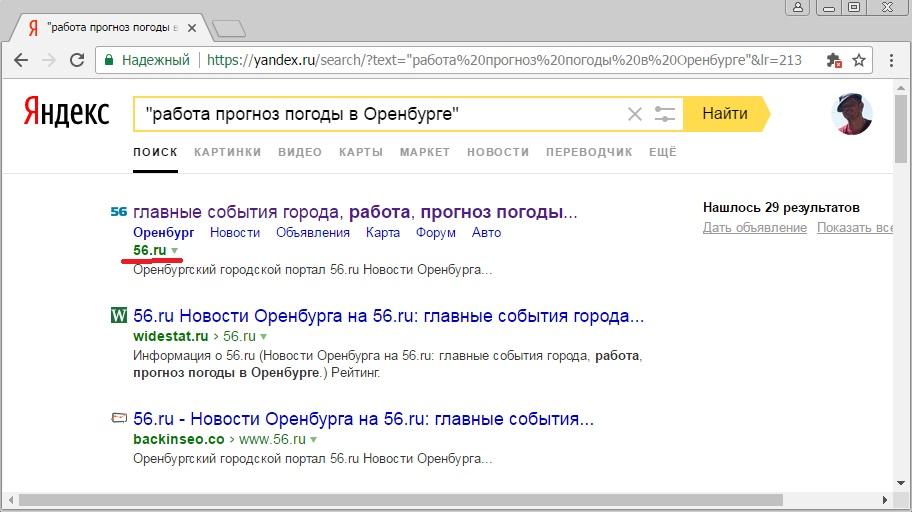Open the Карта sitelink
Viewport: 912px width, 512px height.
click(x=383, y=233)
